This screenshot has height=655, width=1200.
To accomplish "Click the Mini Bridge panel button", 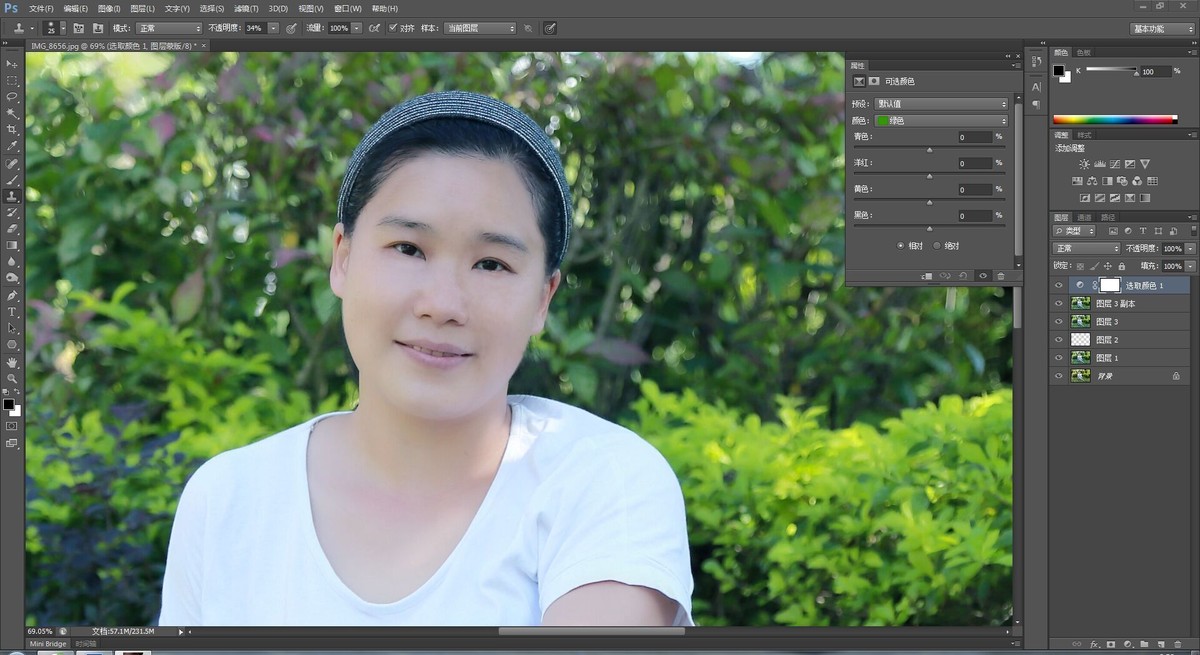I will click(x=48, y=644).
